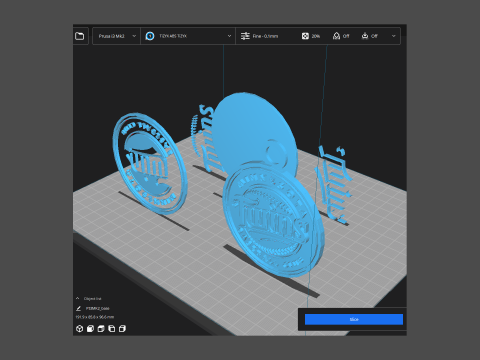Switch to top view cube icon
480x360 pixels.
101,329
